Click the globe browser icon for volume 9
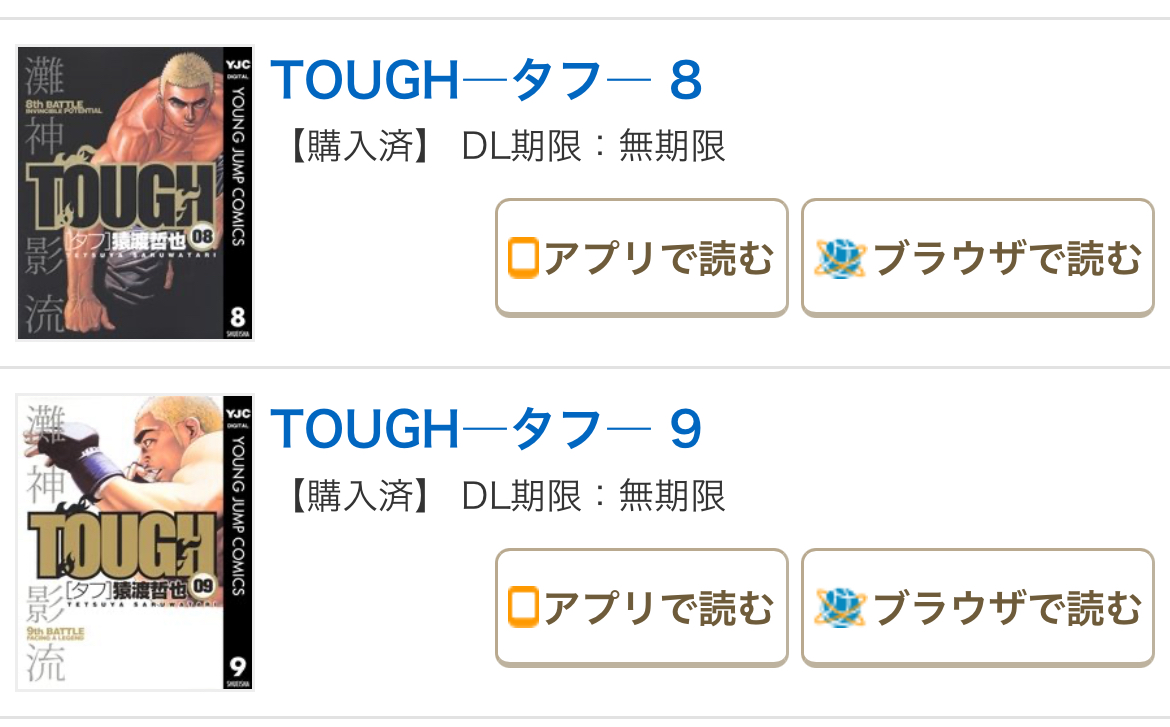The height and width of the screenshot is (727, 1170). [838, 607]
